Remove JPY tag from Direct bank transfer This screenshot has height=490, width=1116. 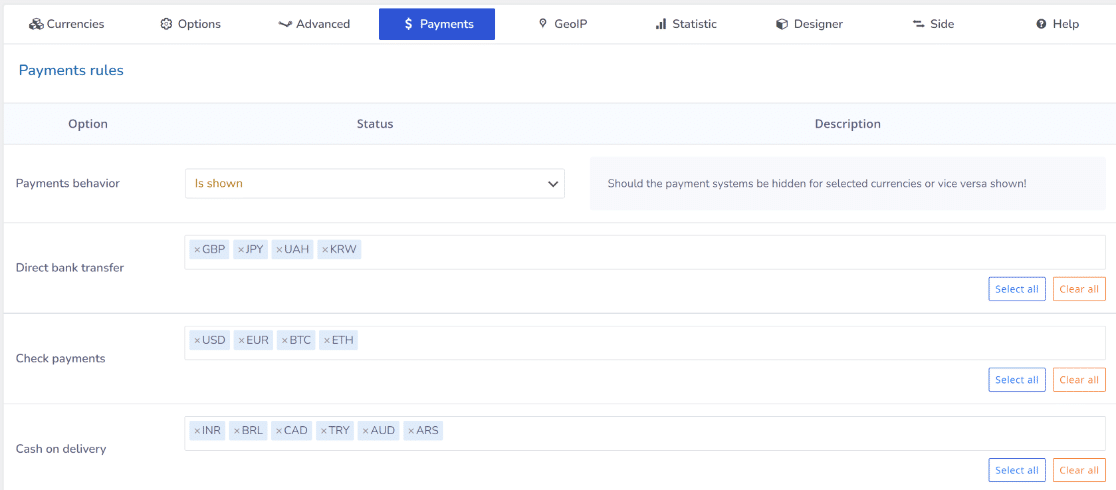(x=241, y=250)
